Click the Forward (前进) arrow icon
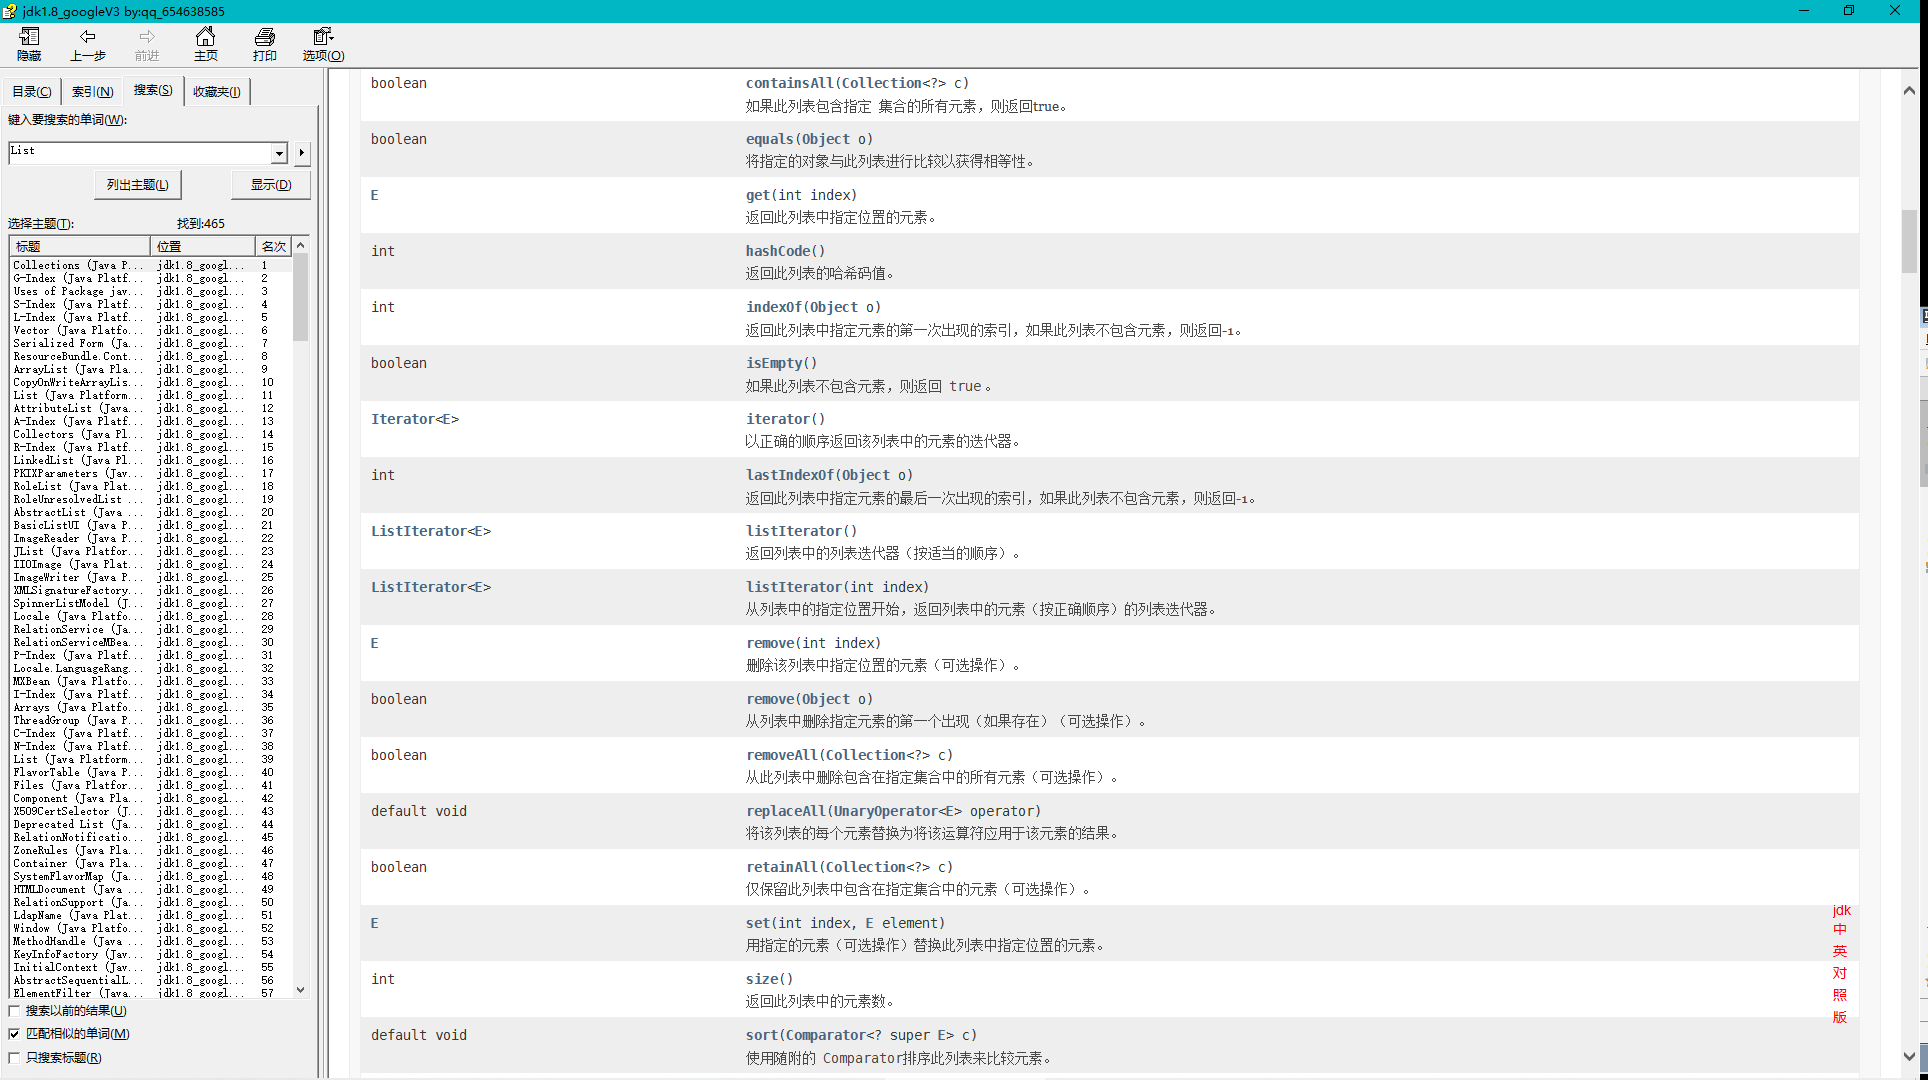Image resolution: width=1928 pixels, height=1080 pixels. click(x=147, y=38)
